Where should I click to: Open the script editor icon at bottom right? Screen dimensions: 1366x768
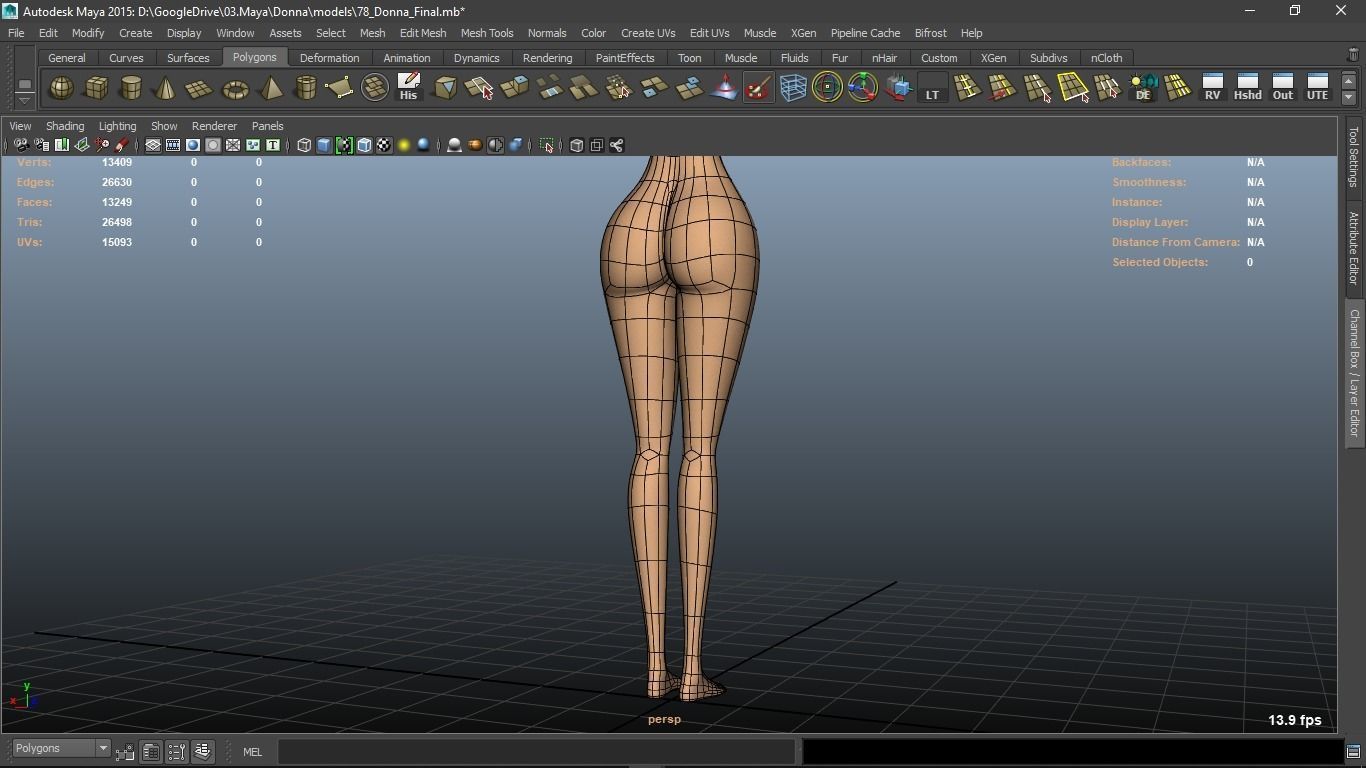click(1353, 752)
